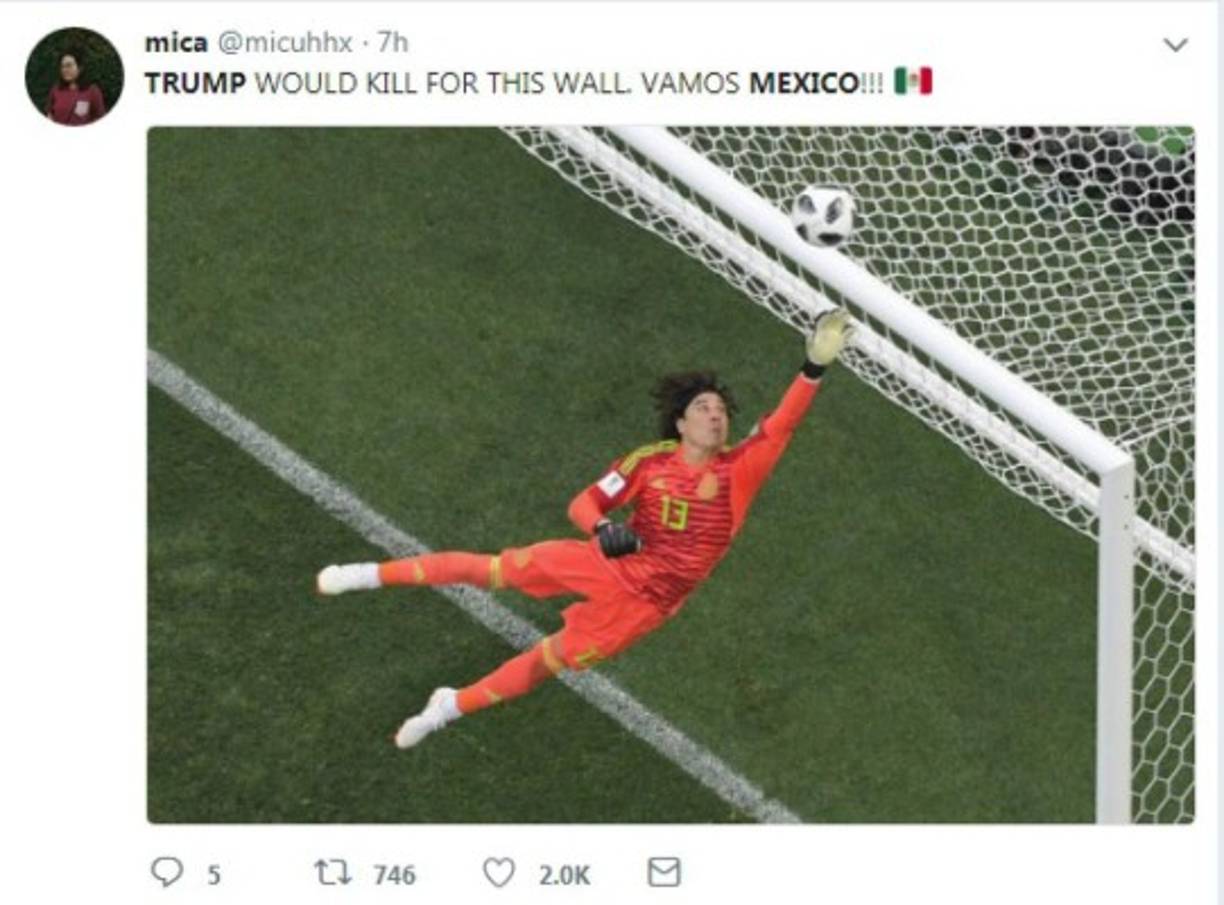
Task: View the 2.0K likes count
Action: point(565,875)
